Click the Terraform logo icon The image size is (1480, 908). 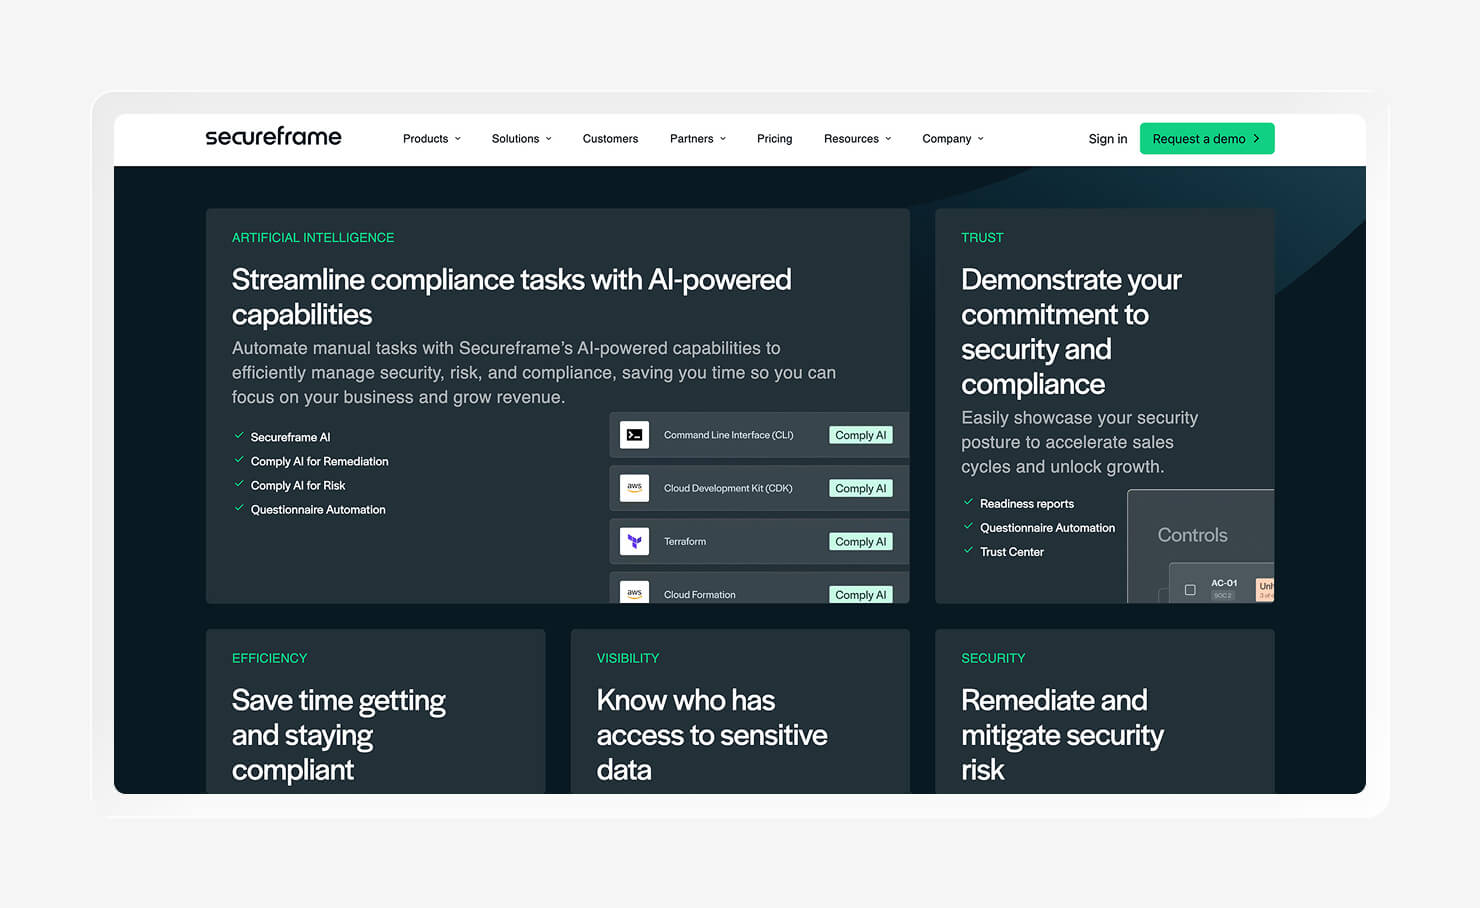[634, 541]
